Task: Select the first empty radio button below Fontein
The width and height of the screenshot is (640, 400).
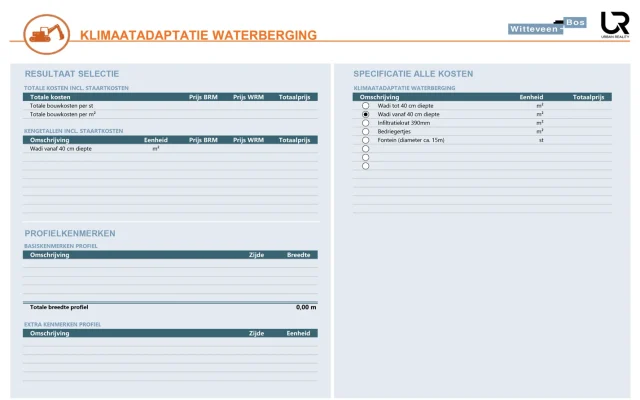Action: tap(365, 149)
